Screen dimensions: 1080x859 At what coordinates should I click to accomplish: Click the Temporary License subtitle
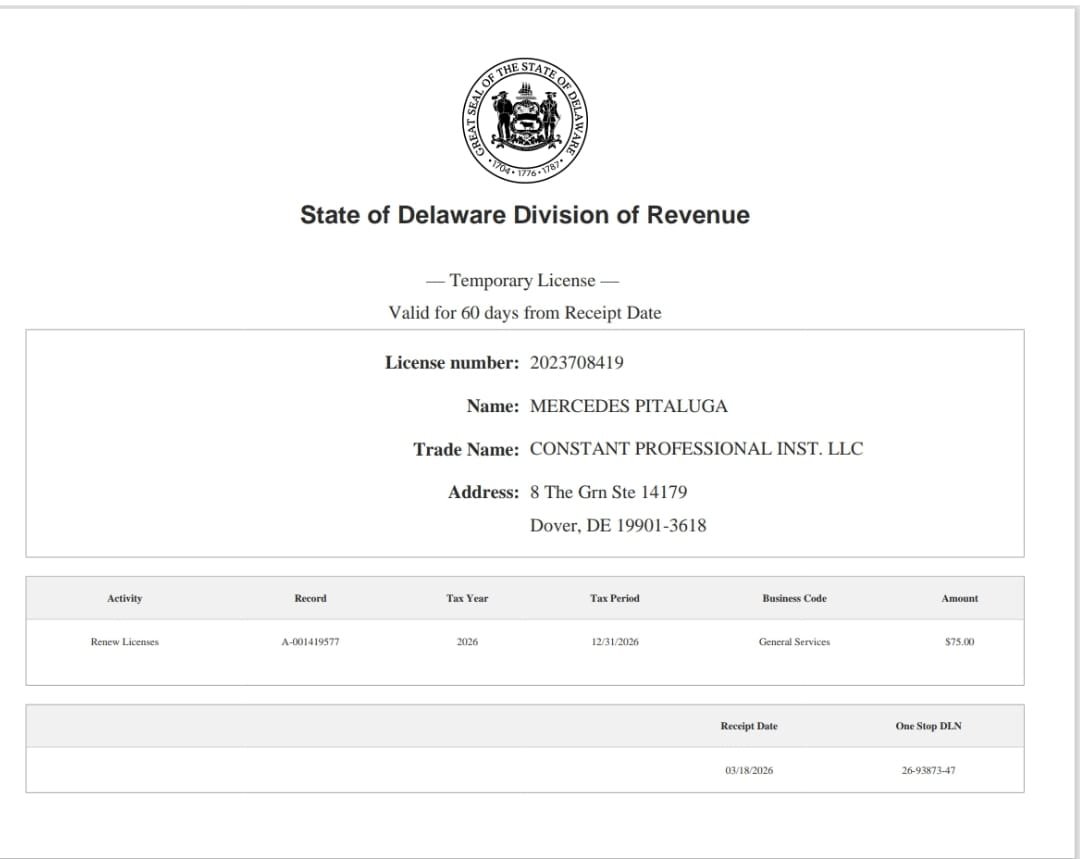tap(525, 281)
